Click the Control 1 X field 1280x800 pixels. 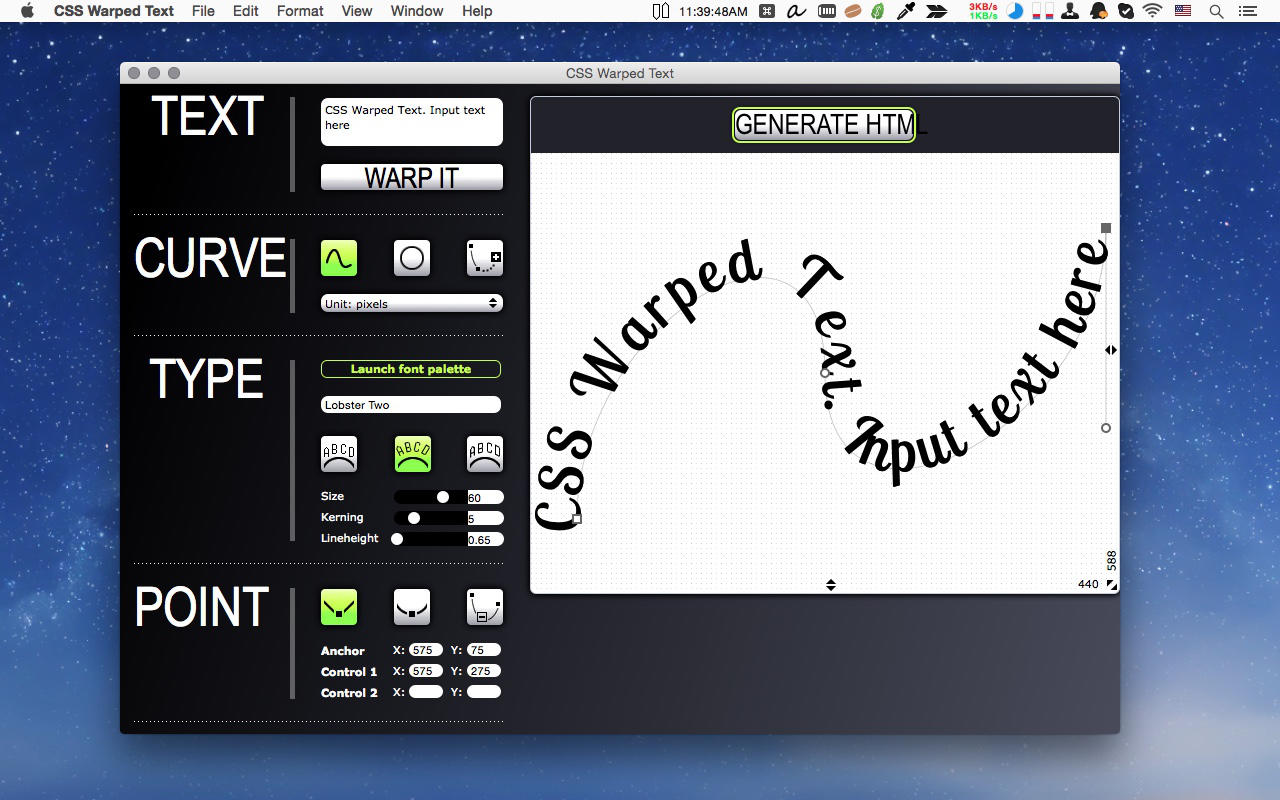coord(426,671)
